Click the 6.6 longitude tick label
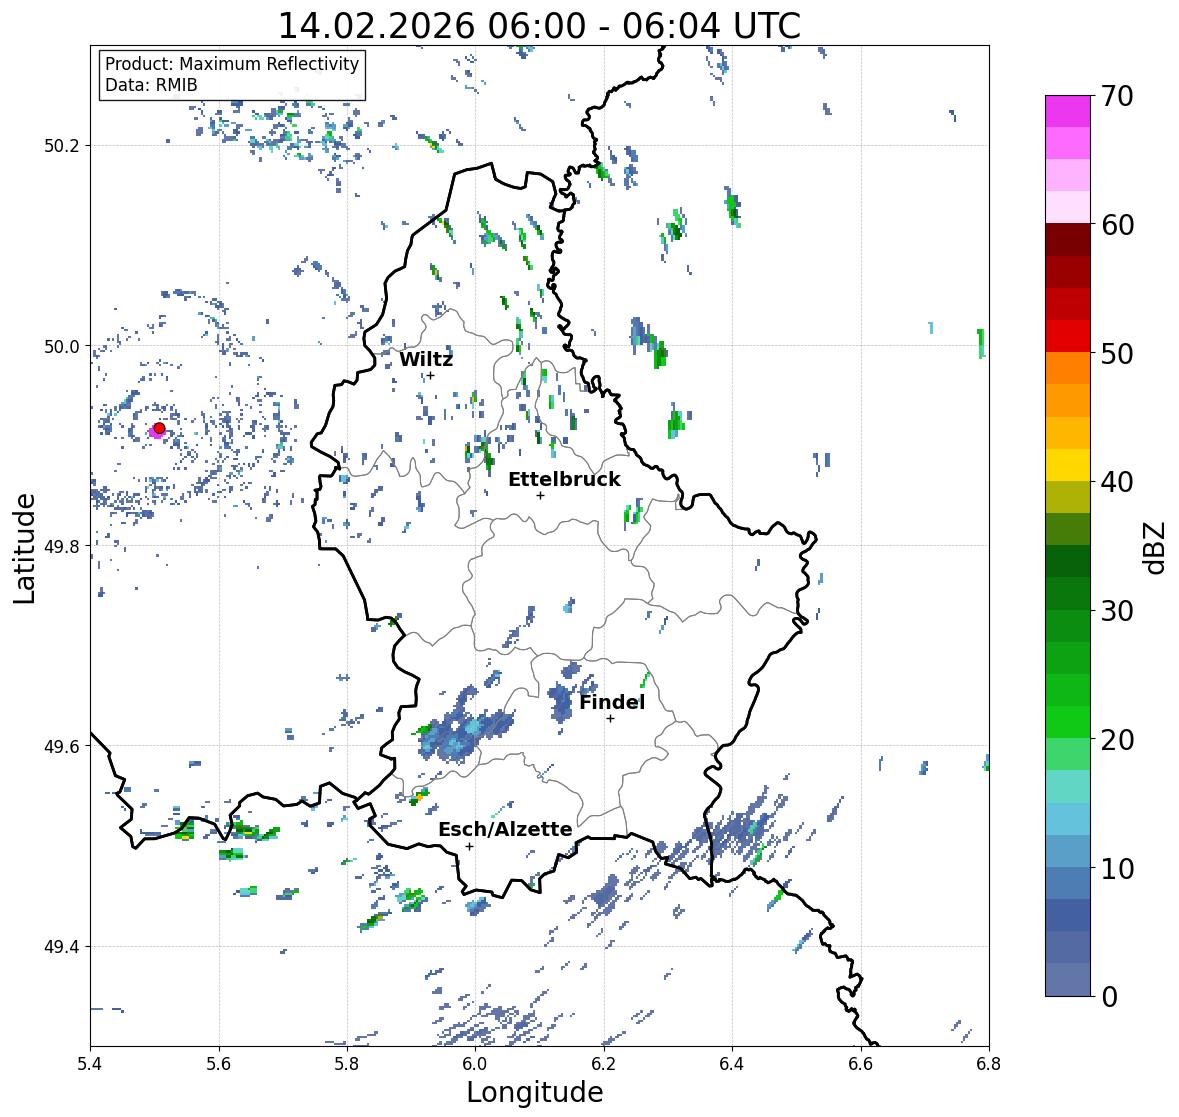The width and height of the screenshot is (1179, 1117). [860, 1064]
